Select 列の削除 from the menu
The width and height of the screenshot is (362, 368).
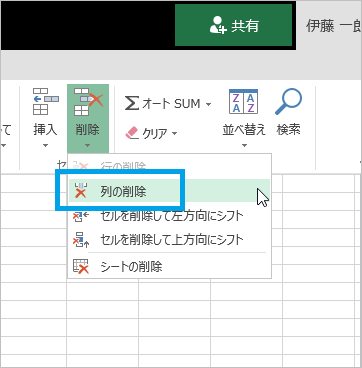click(169, 191)
